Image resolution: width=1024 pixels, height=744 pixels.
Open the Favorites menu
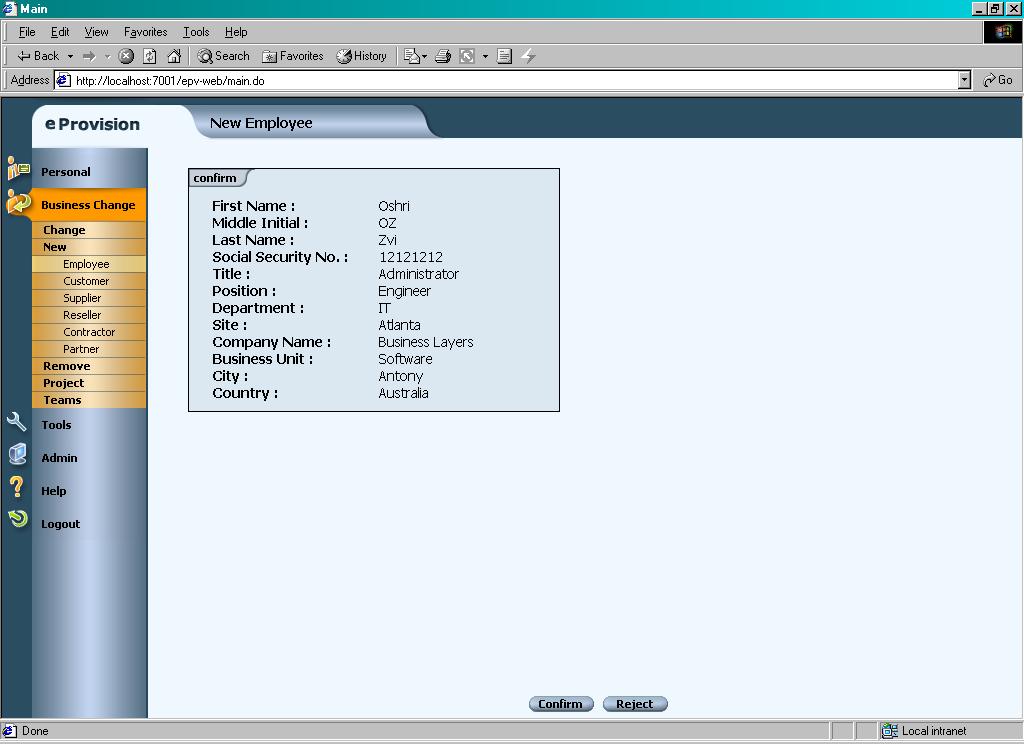[145, 32]
